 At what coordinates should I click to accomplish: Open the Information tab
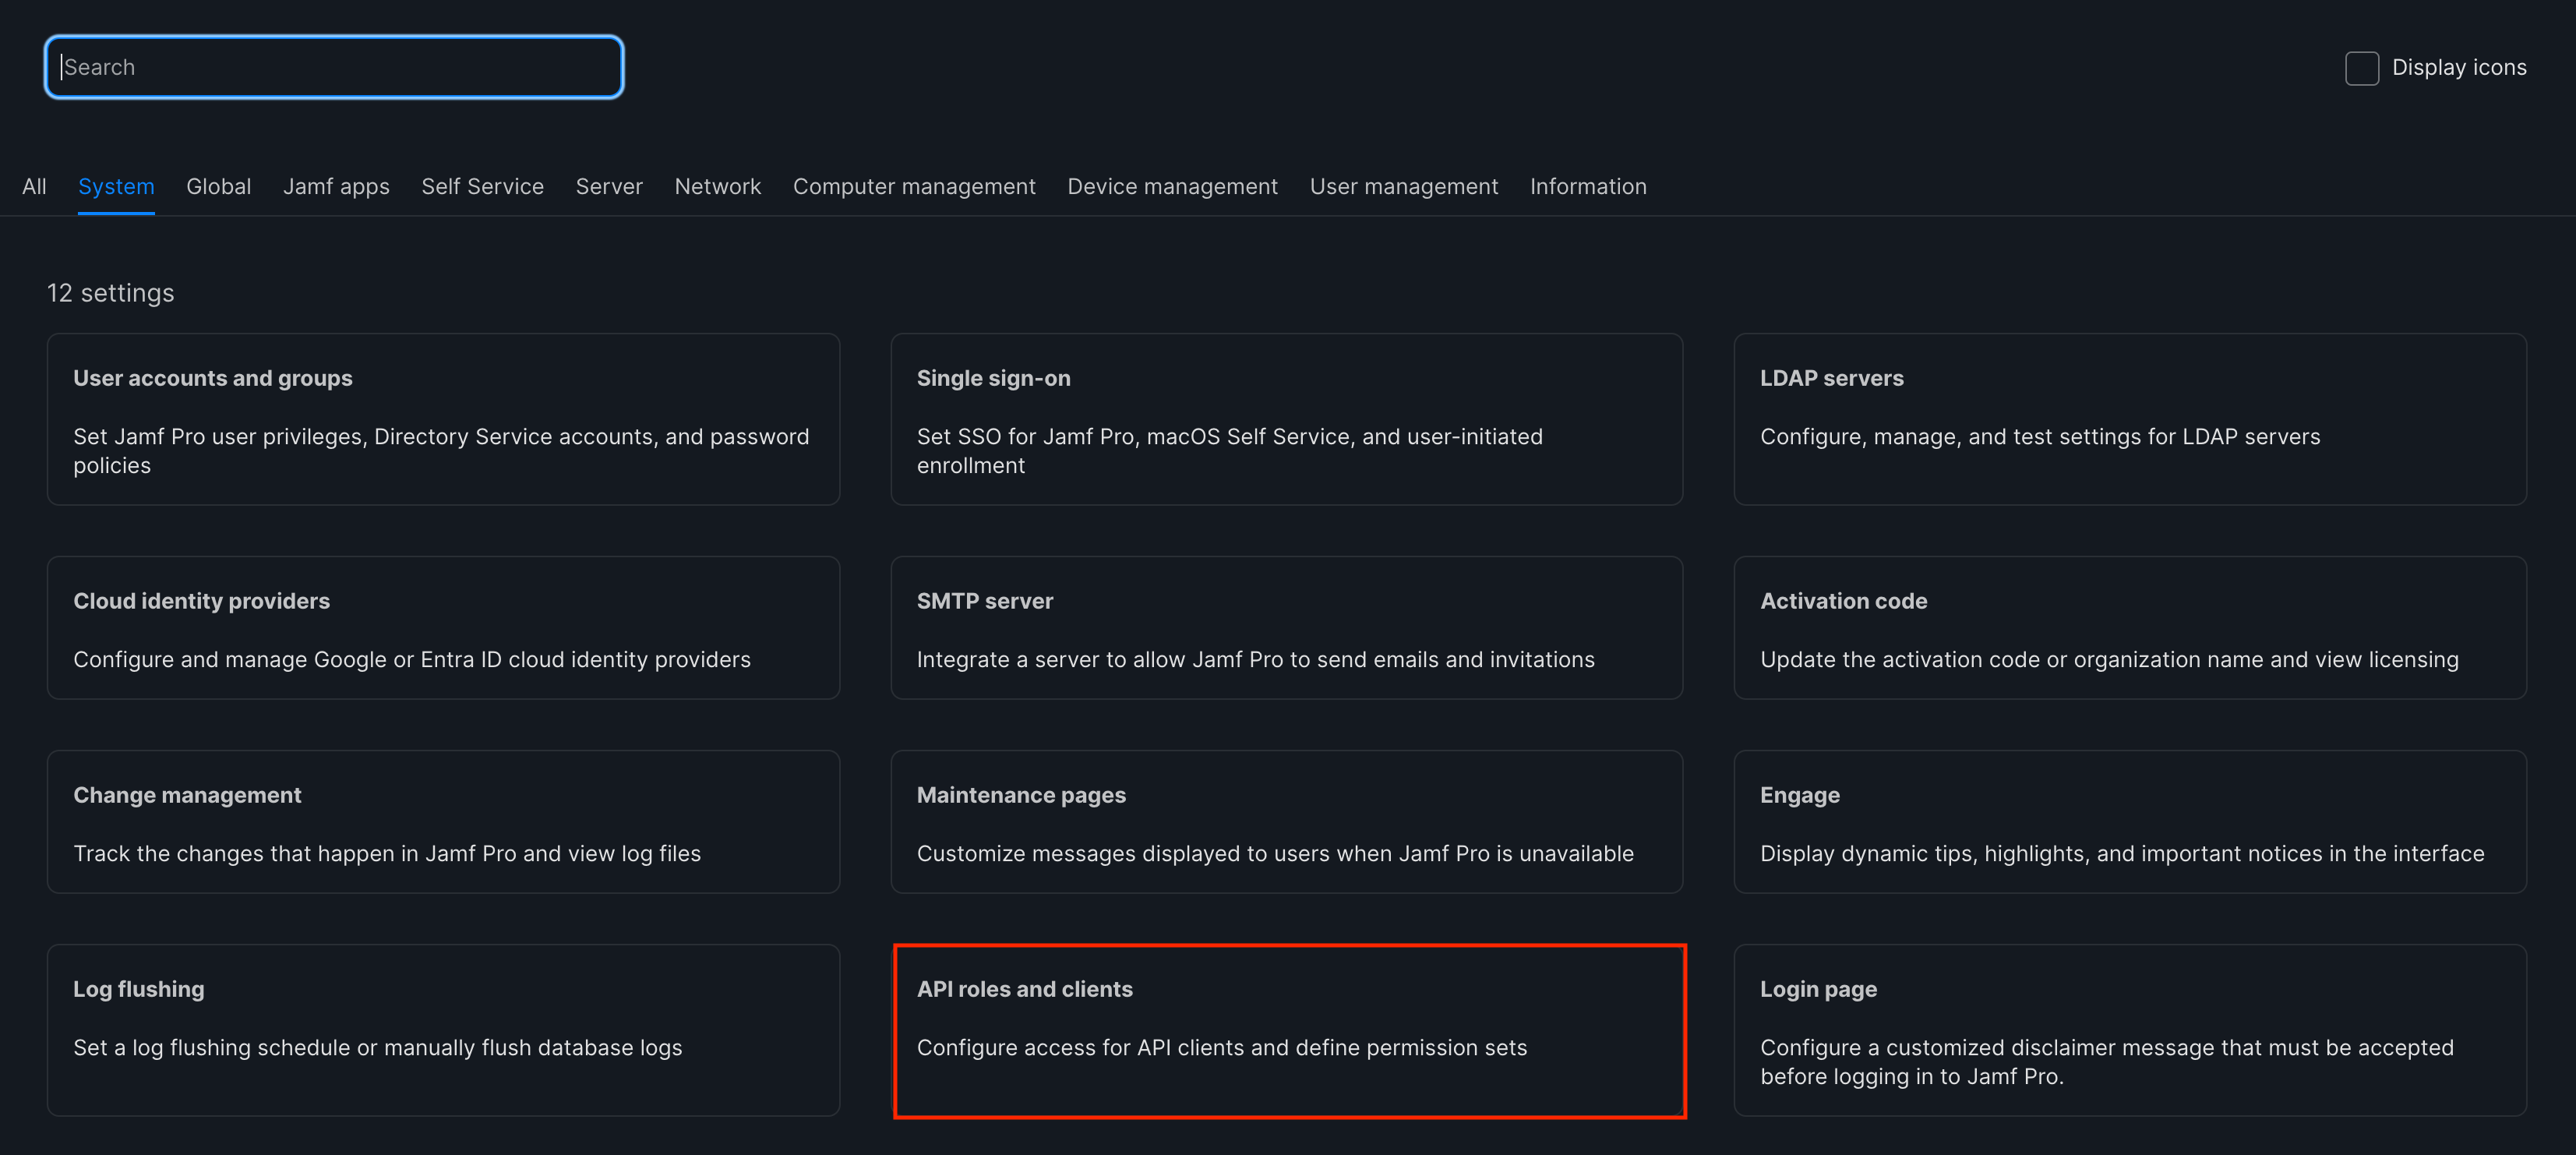[1587, 186]
